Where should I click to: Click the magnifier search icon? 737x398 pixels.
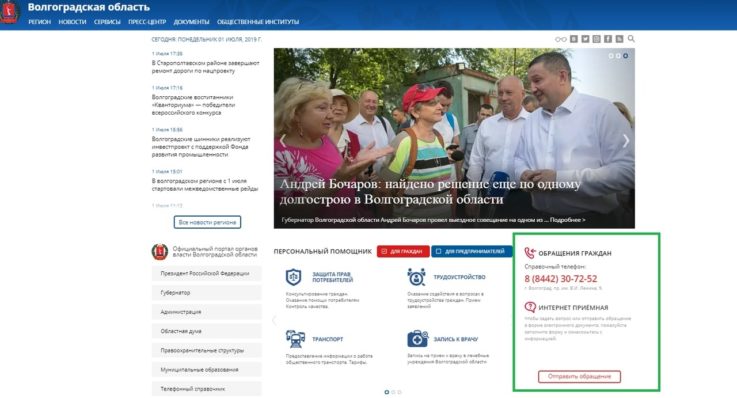tap(631, 39)
